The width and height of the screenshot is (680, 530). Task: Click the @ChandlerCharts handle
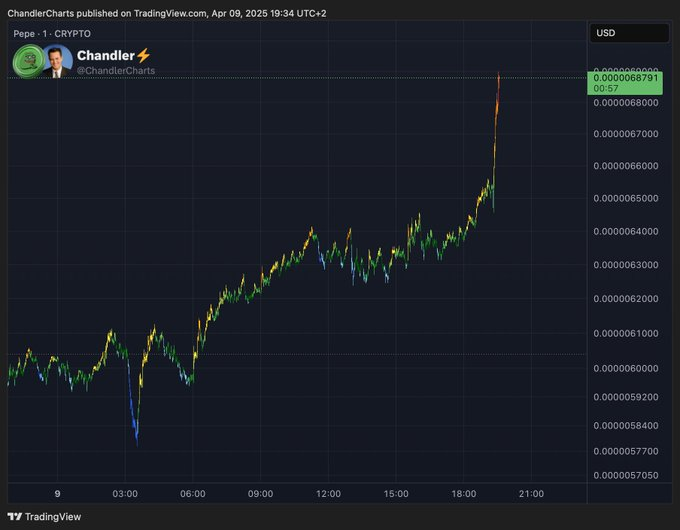[116, 71]
